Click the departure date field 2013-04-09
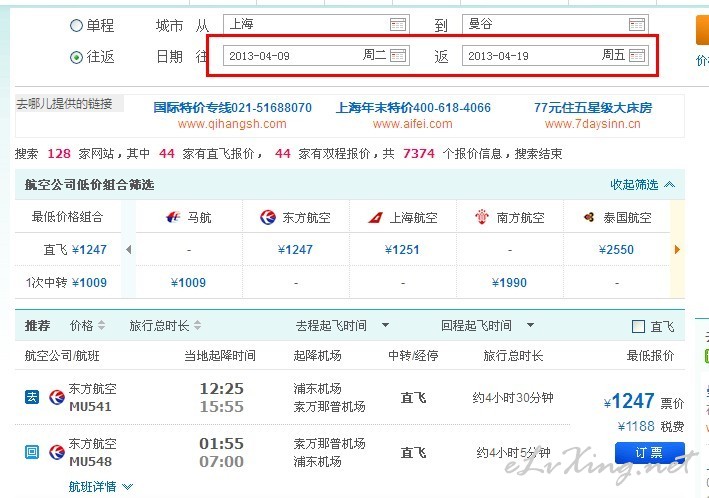This screenshot has height=498, width=709. tap(316, 56)
